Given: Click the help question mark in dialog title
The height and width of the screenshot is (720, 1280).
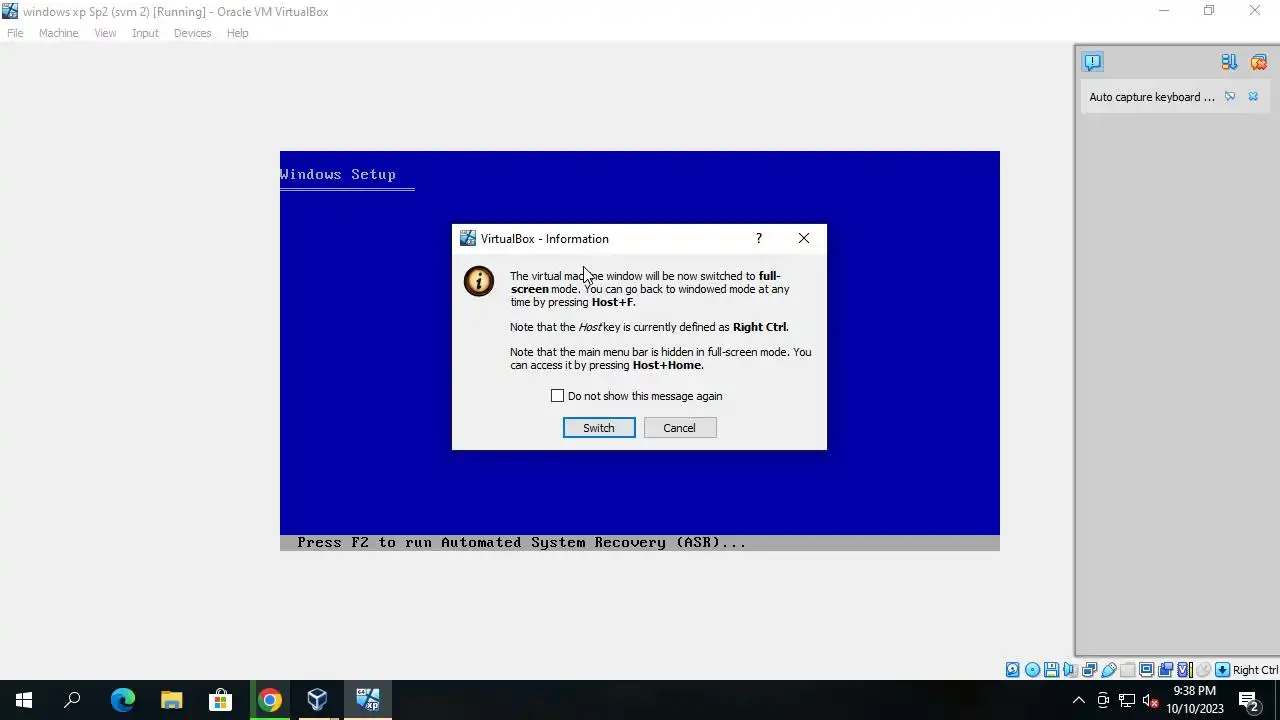Looking at the screenshot, I should tap(759, 238).
